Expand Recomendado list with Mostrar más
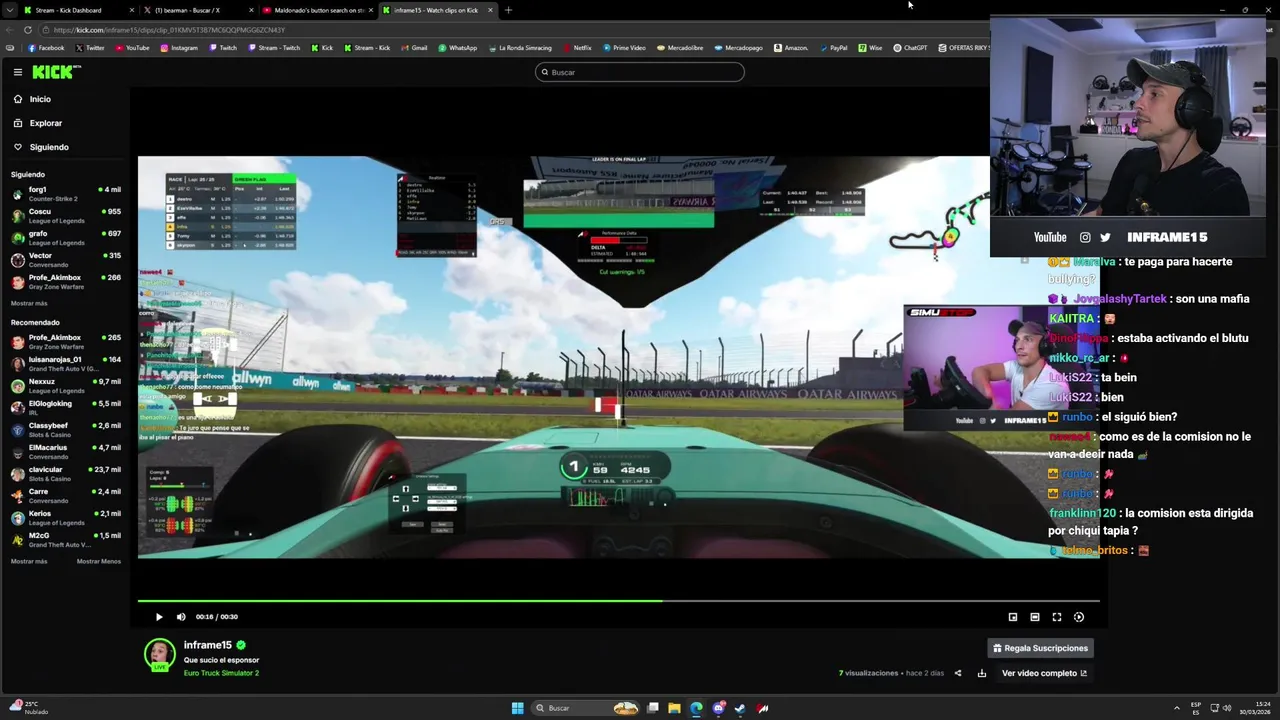The image size is (1280, 720). pos(29,561)
